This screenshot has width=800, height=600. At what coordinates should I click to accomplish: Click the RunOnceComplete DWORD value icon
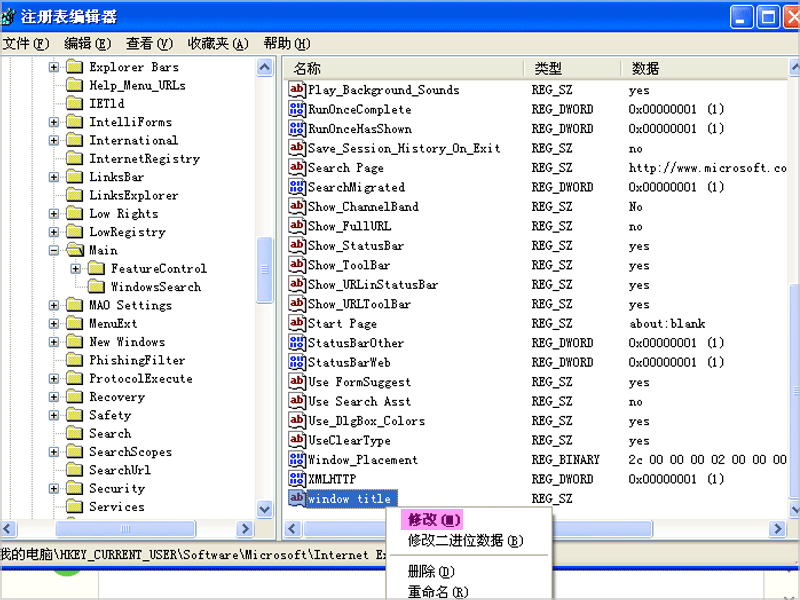296,109
